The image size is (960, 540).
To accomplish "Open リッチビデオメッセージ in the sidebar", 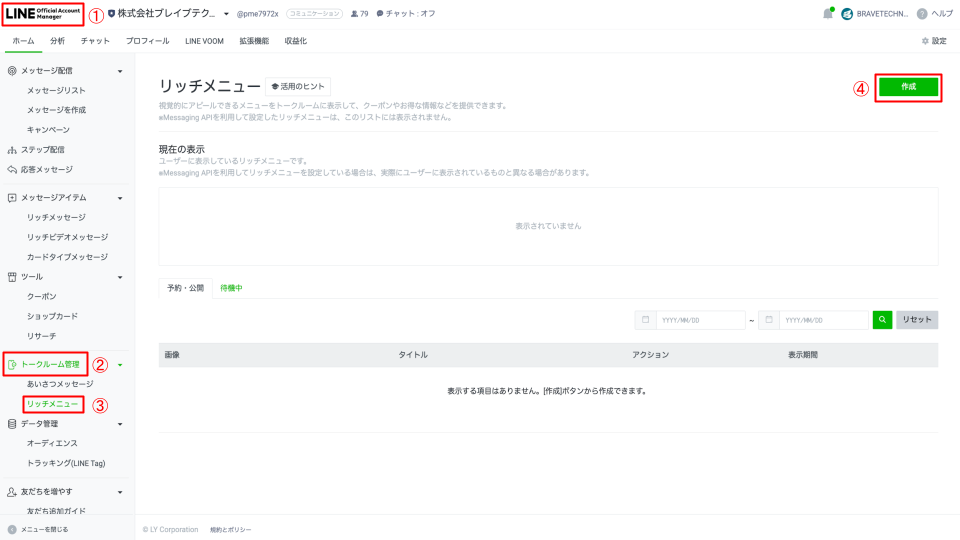I will pyautogui.click(x=67, y=237).
